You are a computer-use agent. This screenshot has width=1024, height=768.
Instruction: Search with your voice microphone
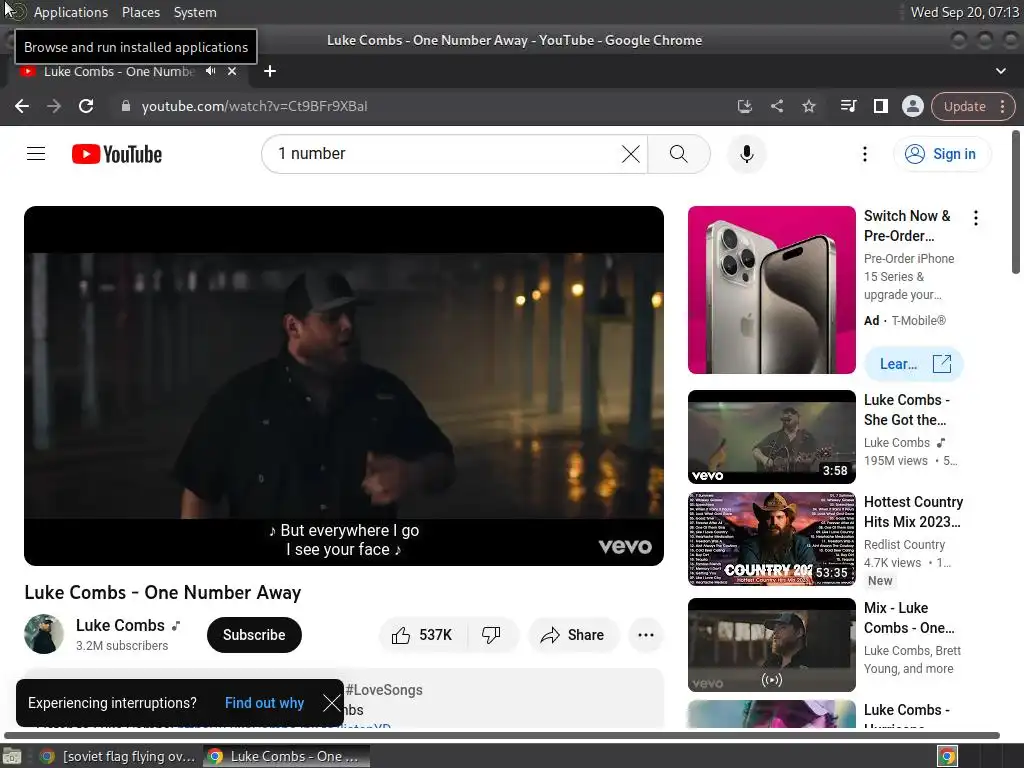(x=746, y=154)
